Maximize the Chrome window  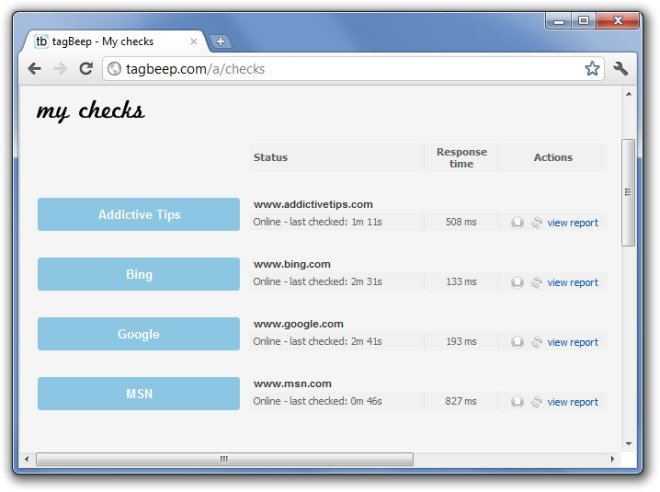coord(583,21)
